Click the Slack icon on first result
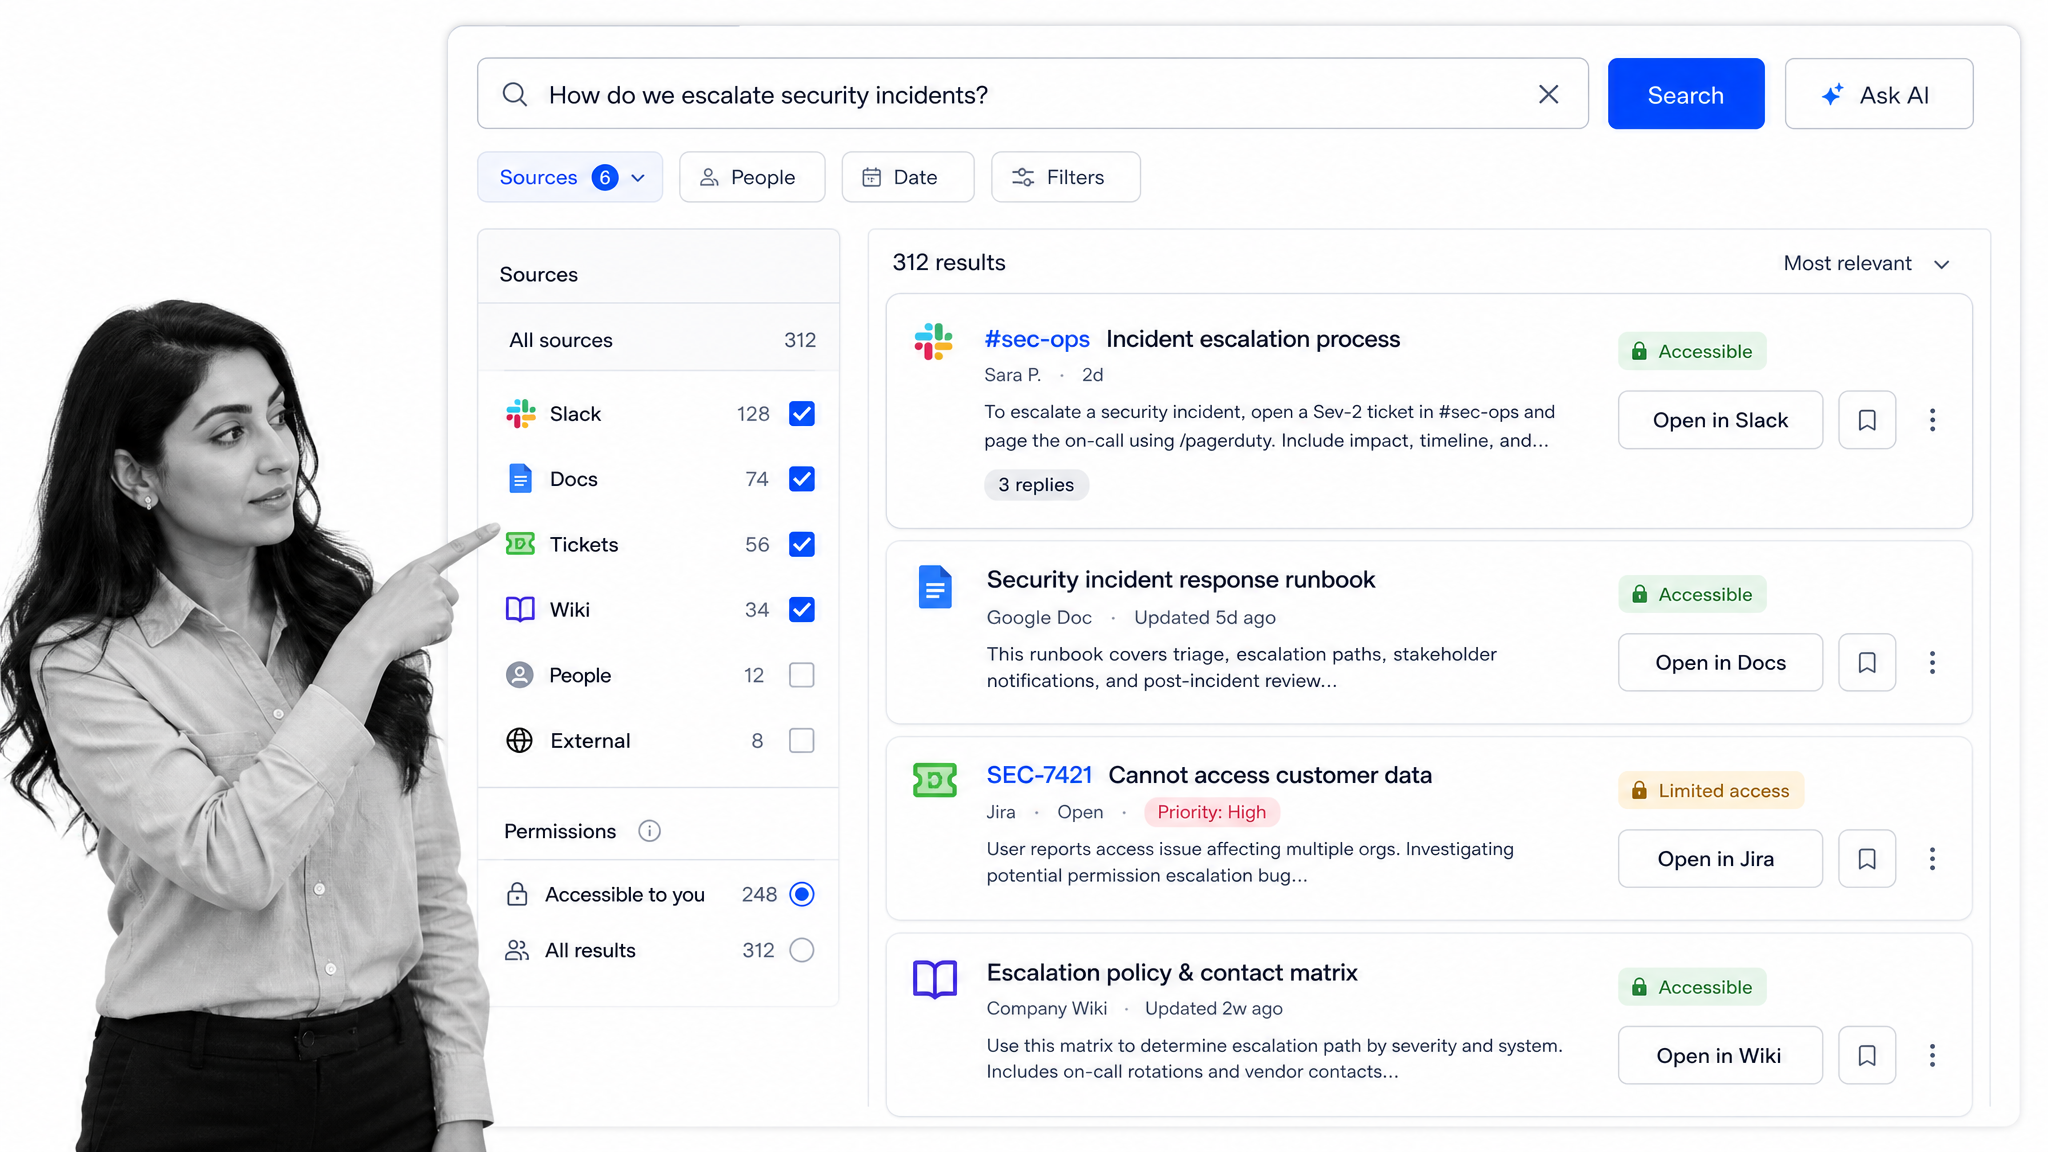This screenshot has width=2048, height=1152. [934, 342]
